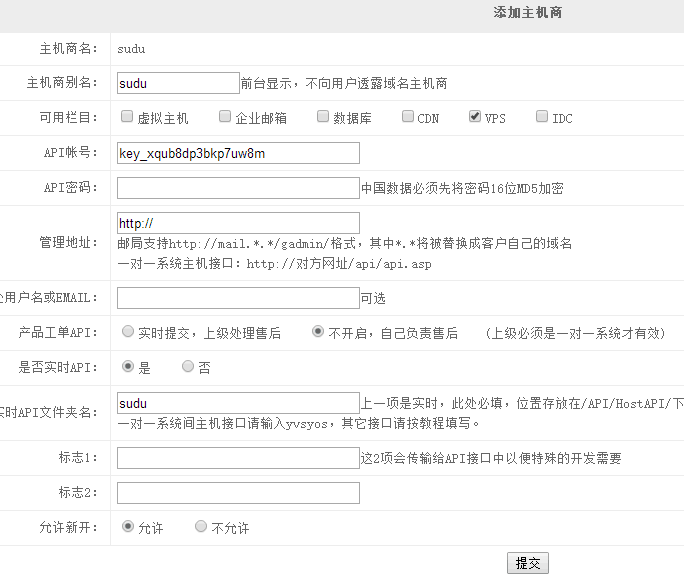Choose 不开启，自己负责售后 radio option

(x=319, y=332)
